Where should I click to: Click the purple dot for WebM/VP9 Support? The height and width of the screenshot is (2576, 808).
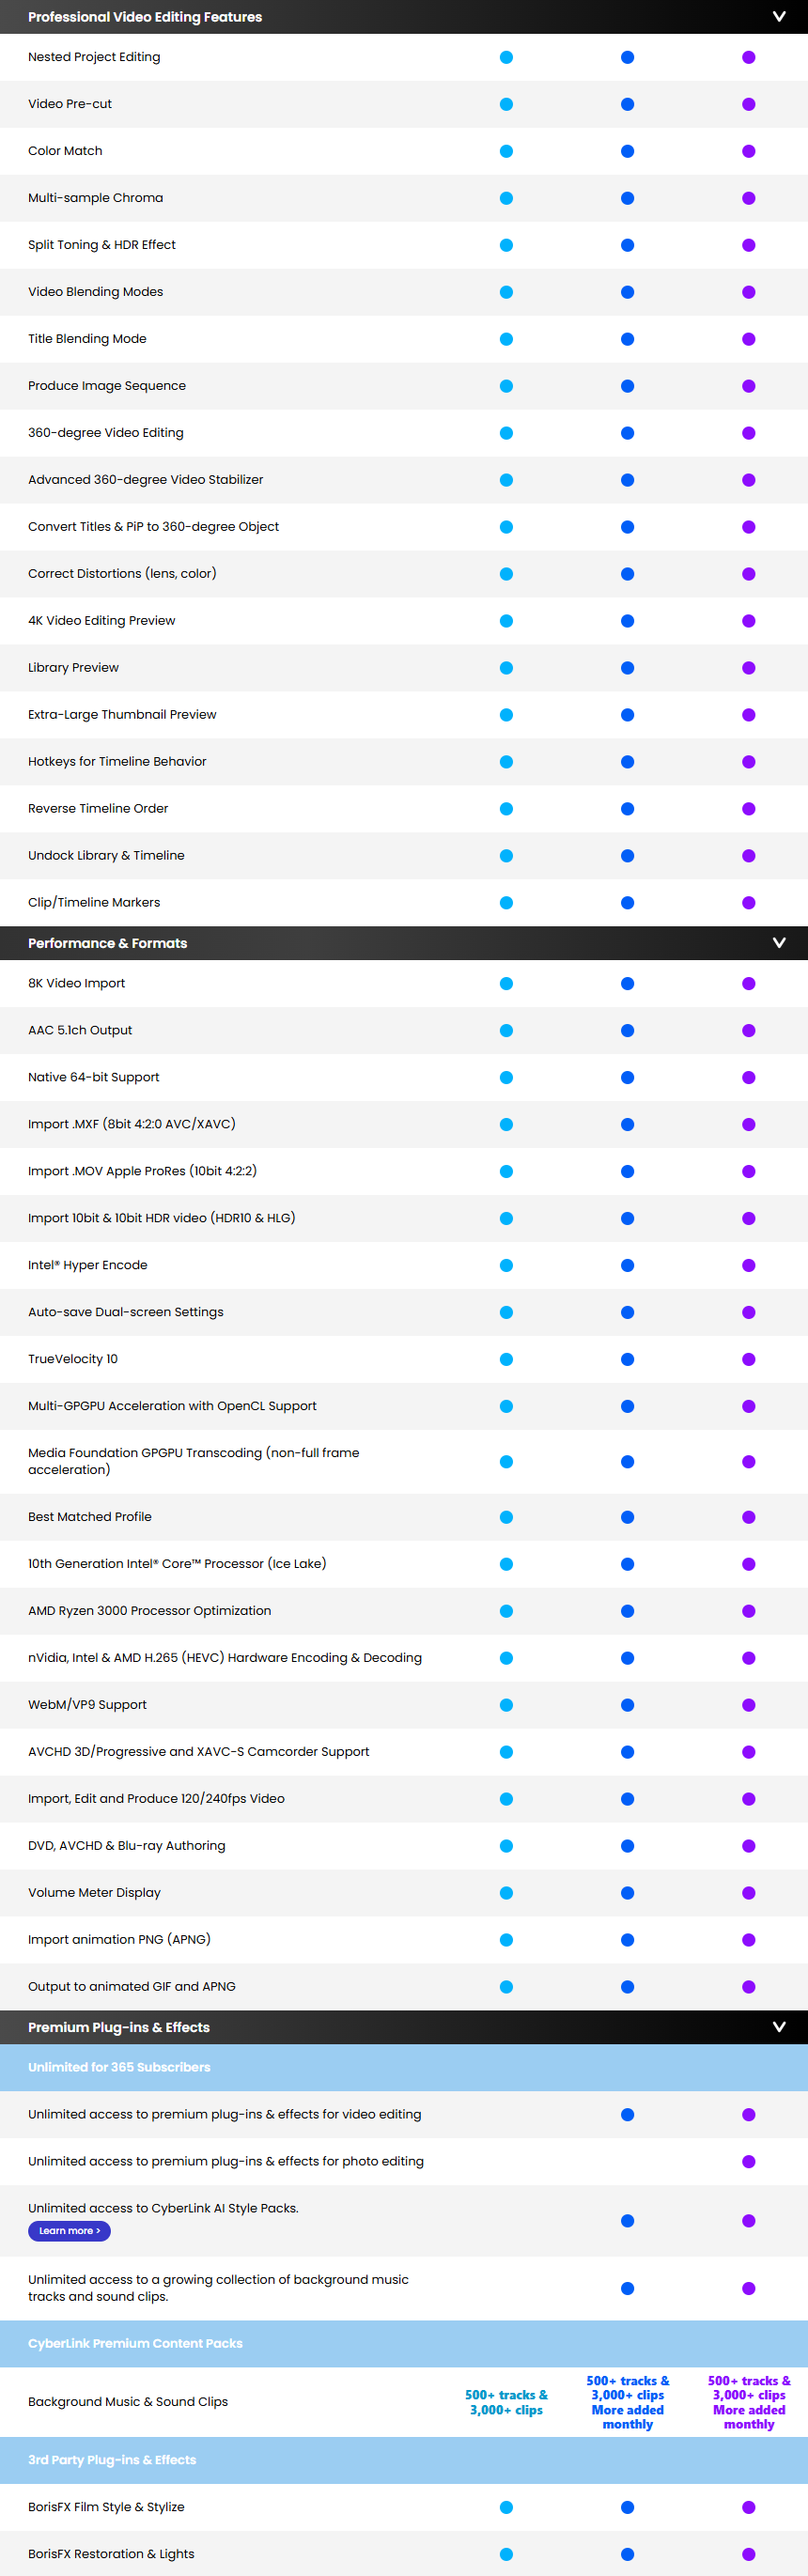pyautogui.click(x=749, y=1705)
